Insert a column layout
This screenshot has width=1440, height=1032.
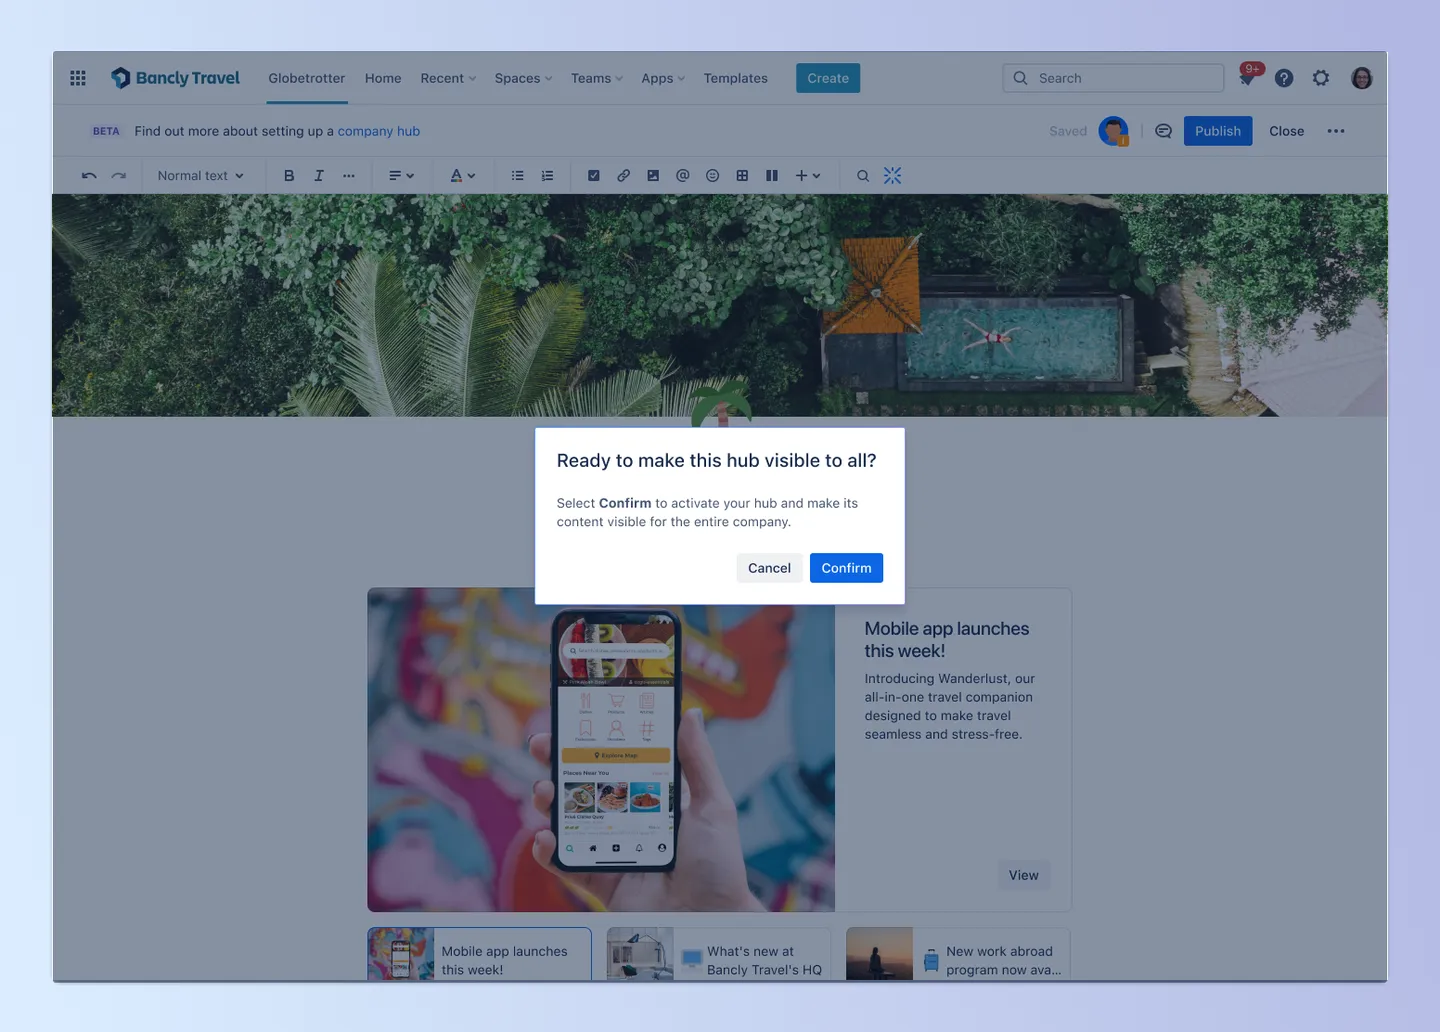(772, 176)
